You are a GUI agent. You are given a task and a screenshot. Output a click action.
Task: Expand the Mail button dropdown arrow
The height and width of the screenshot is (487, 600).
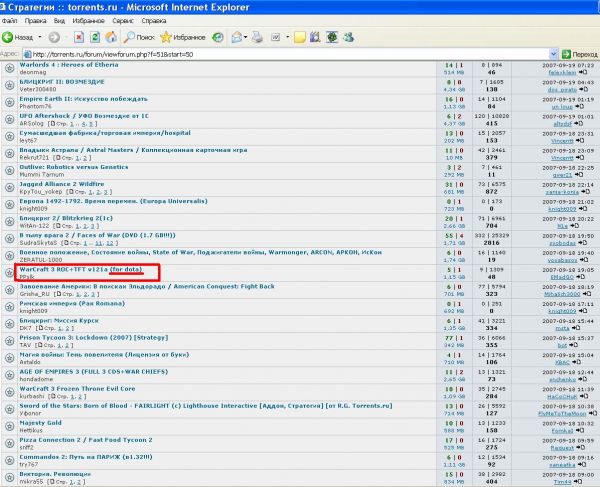(246, 36)
